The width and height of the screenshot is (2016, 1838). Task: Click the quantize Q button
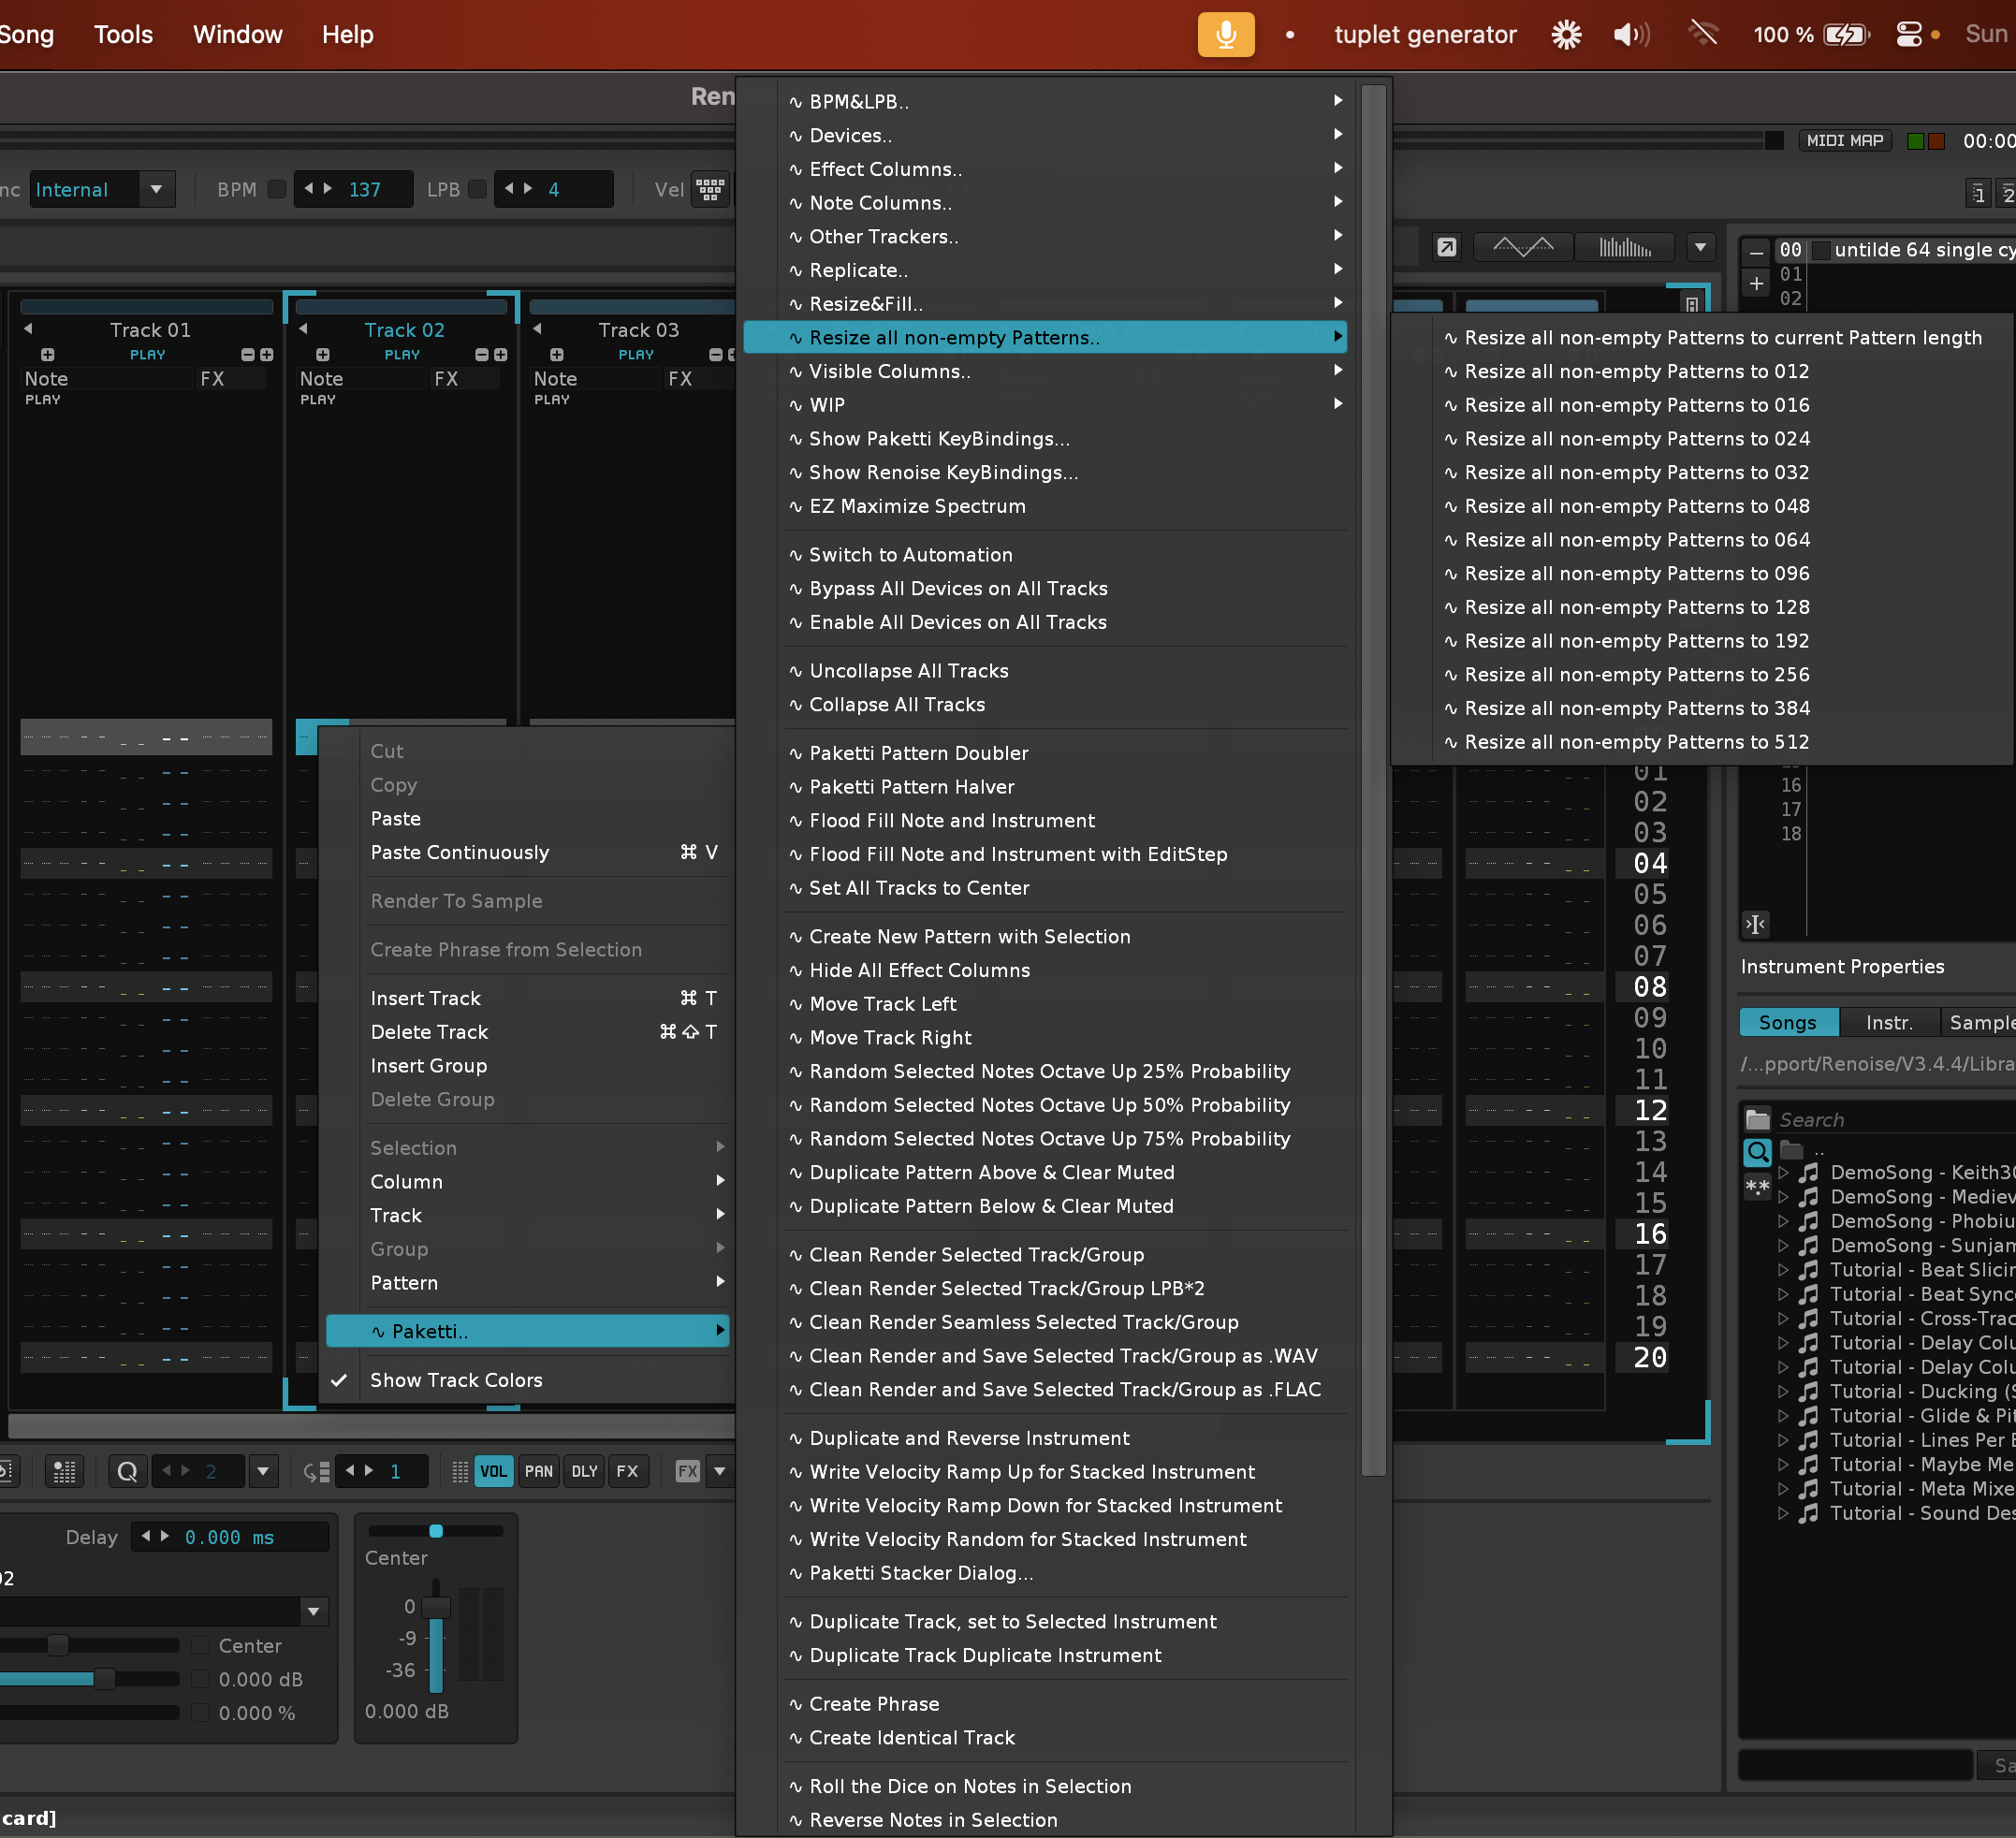(x=127, y=1471)
